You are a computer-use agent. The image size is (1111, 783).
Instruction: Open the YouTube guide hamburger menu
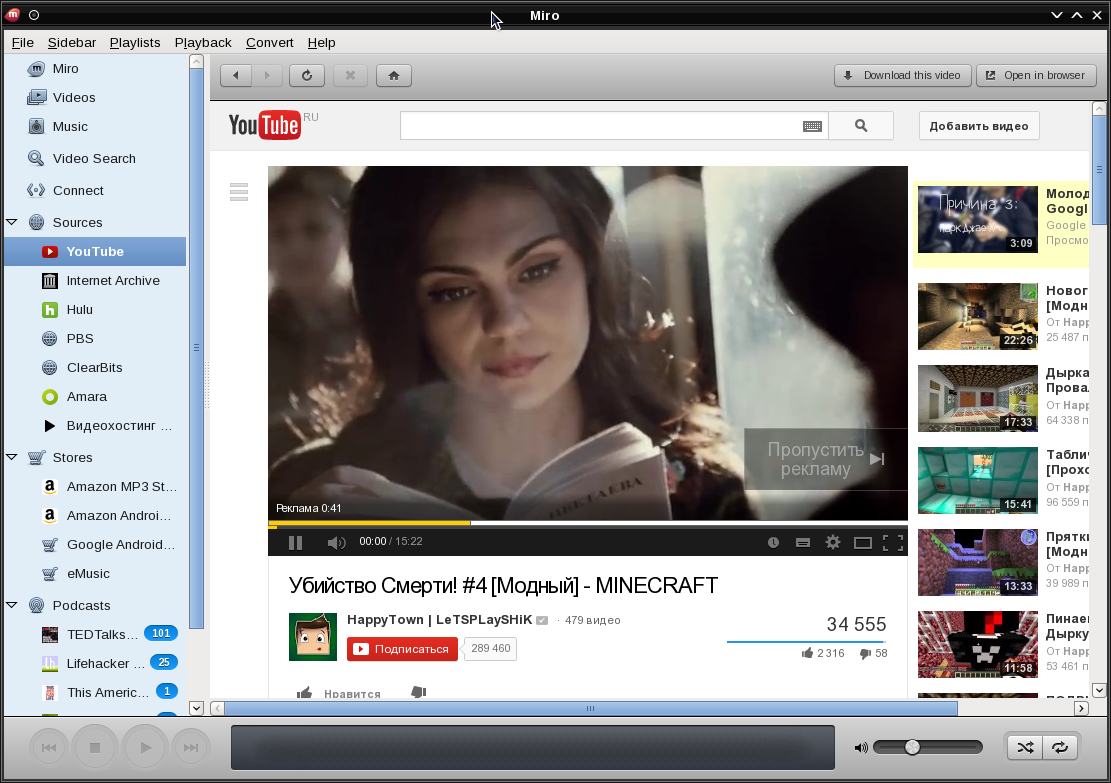(x=239, y=192)
